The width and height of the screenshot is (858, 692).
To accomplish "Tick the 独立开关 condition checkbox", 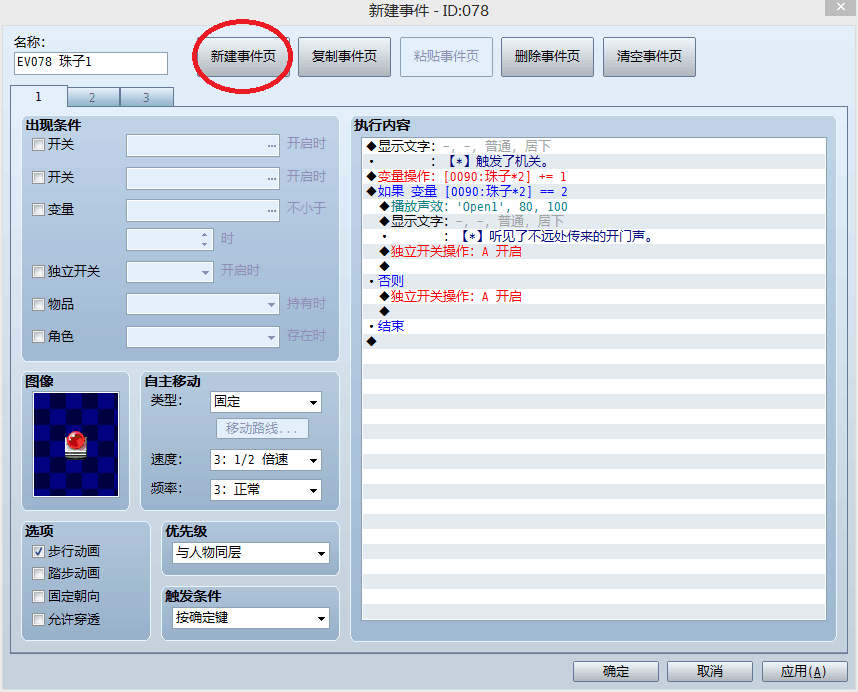I will (38, 271).
